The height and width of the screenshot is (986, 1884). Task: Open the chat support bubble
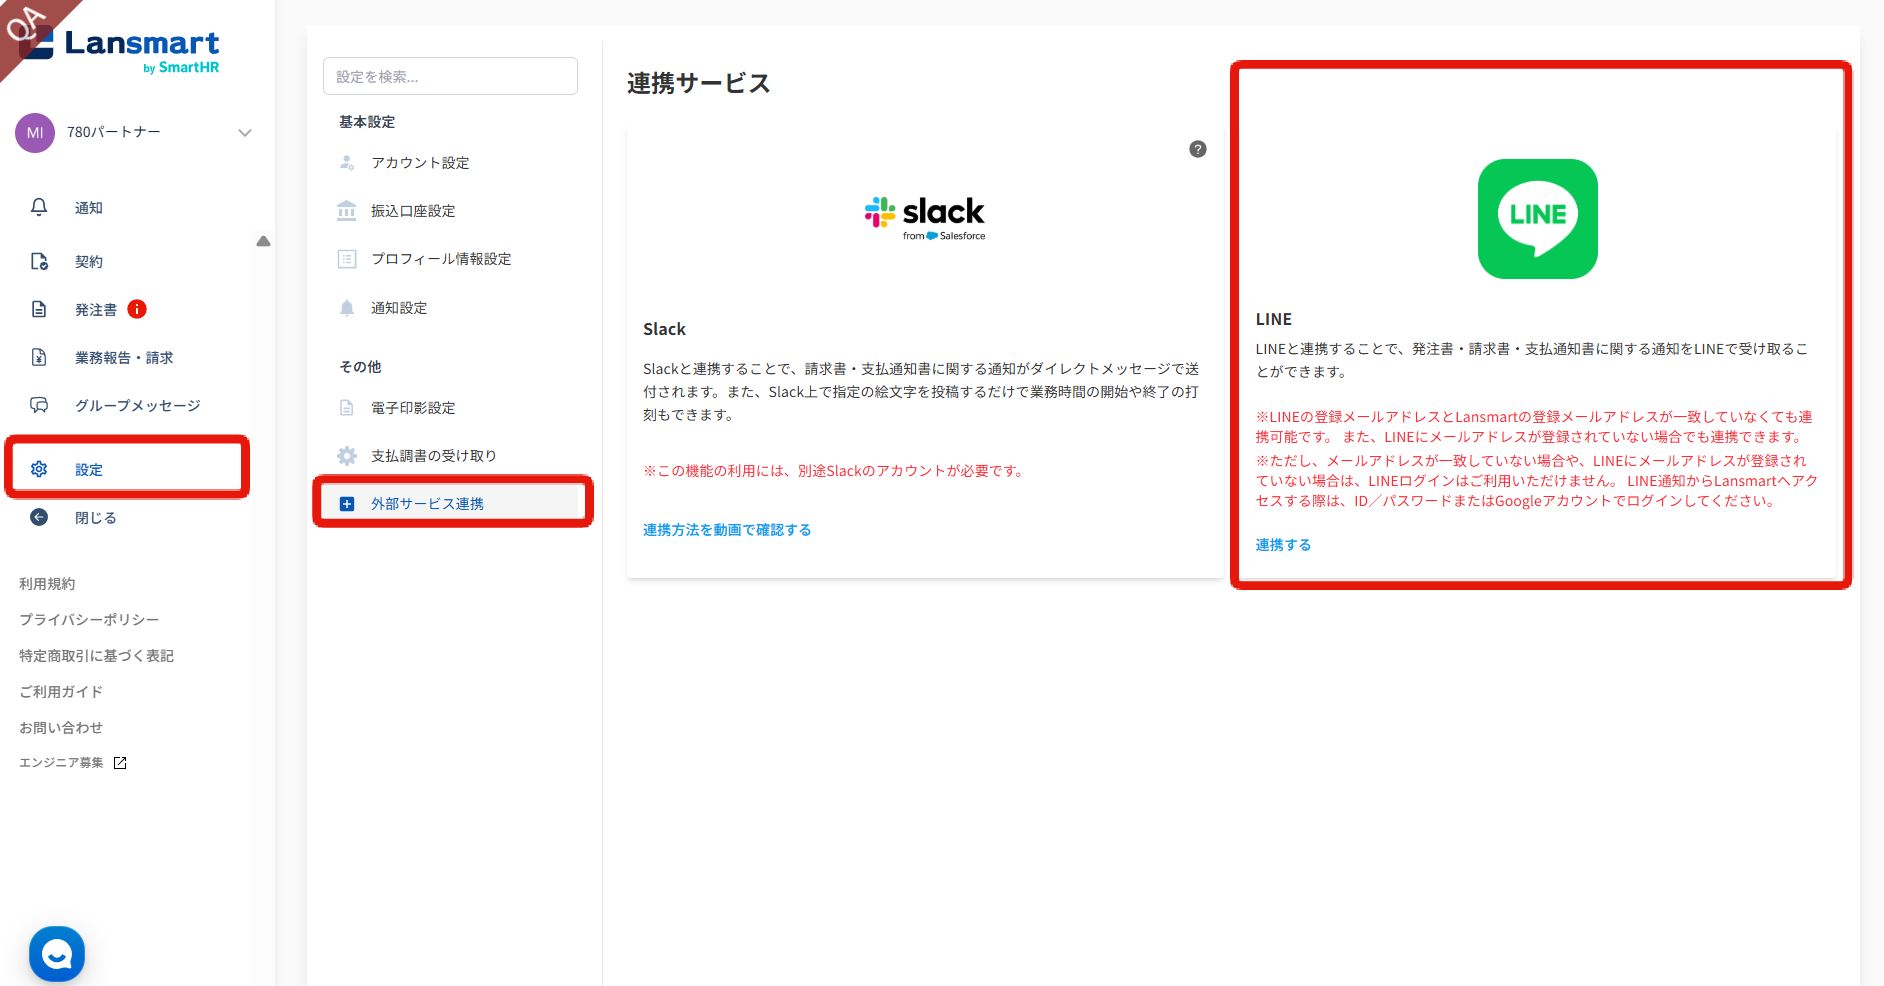[x=57, y=954]
